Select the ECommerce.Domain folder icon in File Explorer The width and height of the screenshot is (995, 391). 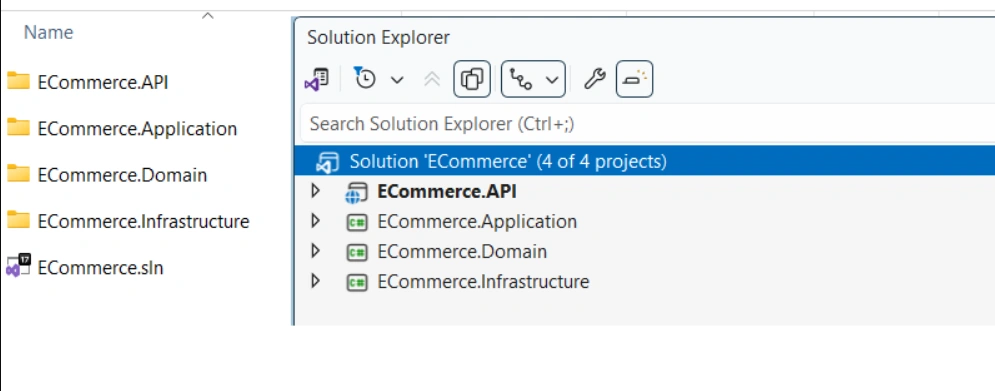pyautogui.click(x=18, y=173)
